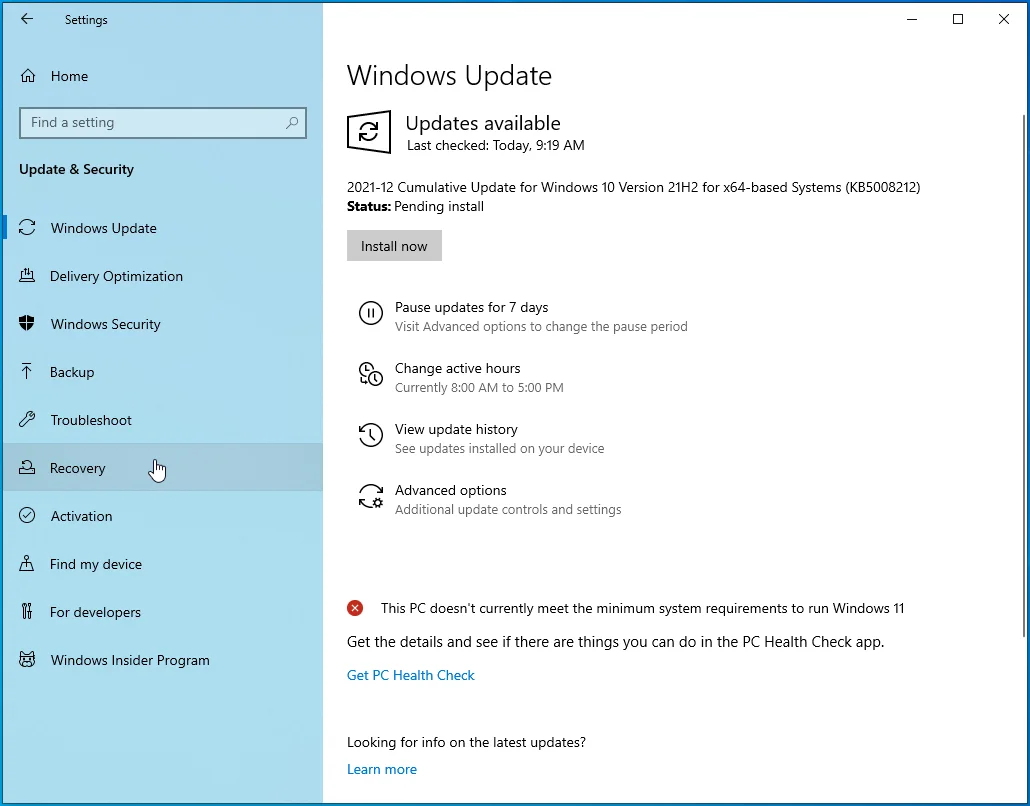This screenshot has height=806, width=1030.
Task: Click the Windows 11 requirements message text
Action: point(642,608)
